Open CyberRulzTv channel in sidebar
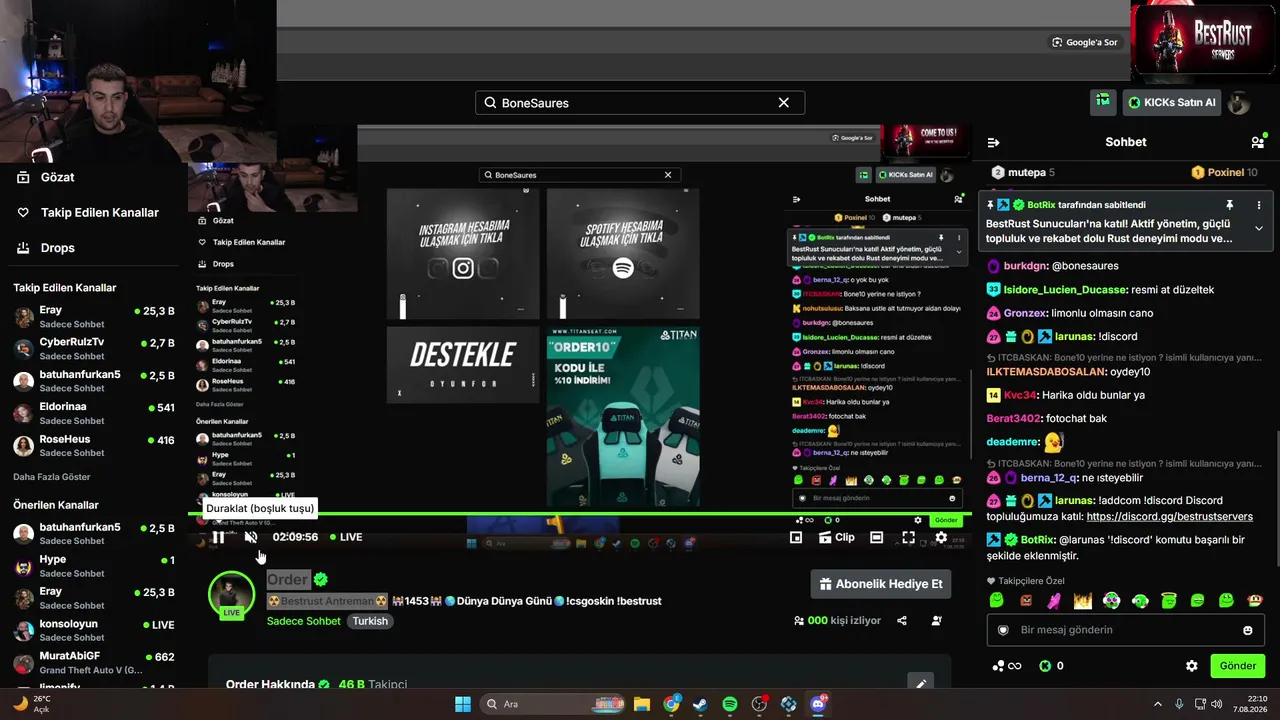This screenshot has height=720, width=1280. click(x=93, y=349)
